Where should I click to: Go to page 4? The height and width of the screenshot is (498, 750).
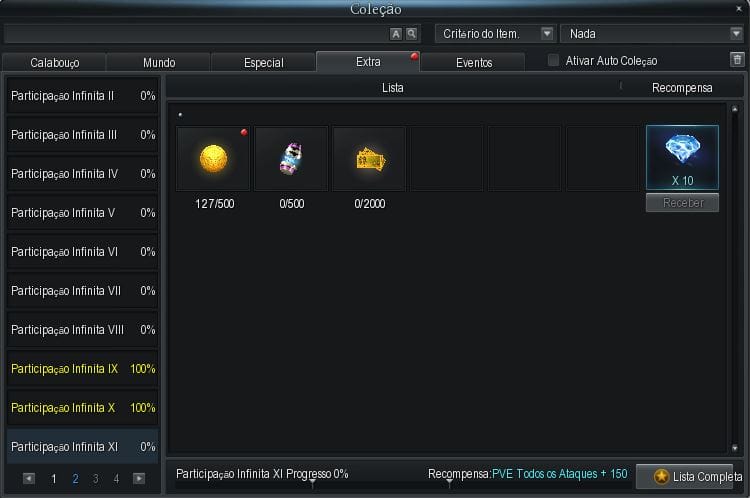[x=116, y=478]
